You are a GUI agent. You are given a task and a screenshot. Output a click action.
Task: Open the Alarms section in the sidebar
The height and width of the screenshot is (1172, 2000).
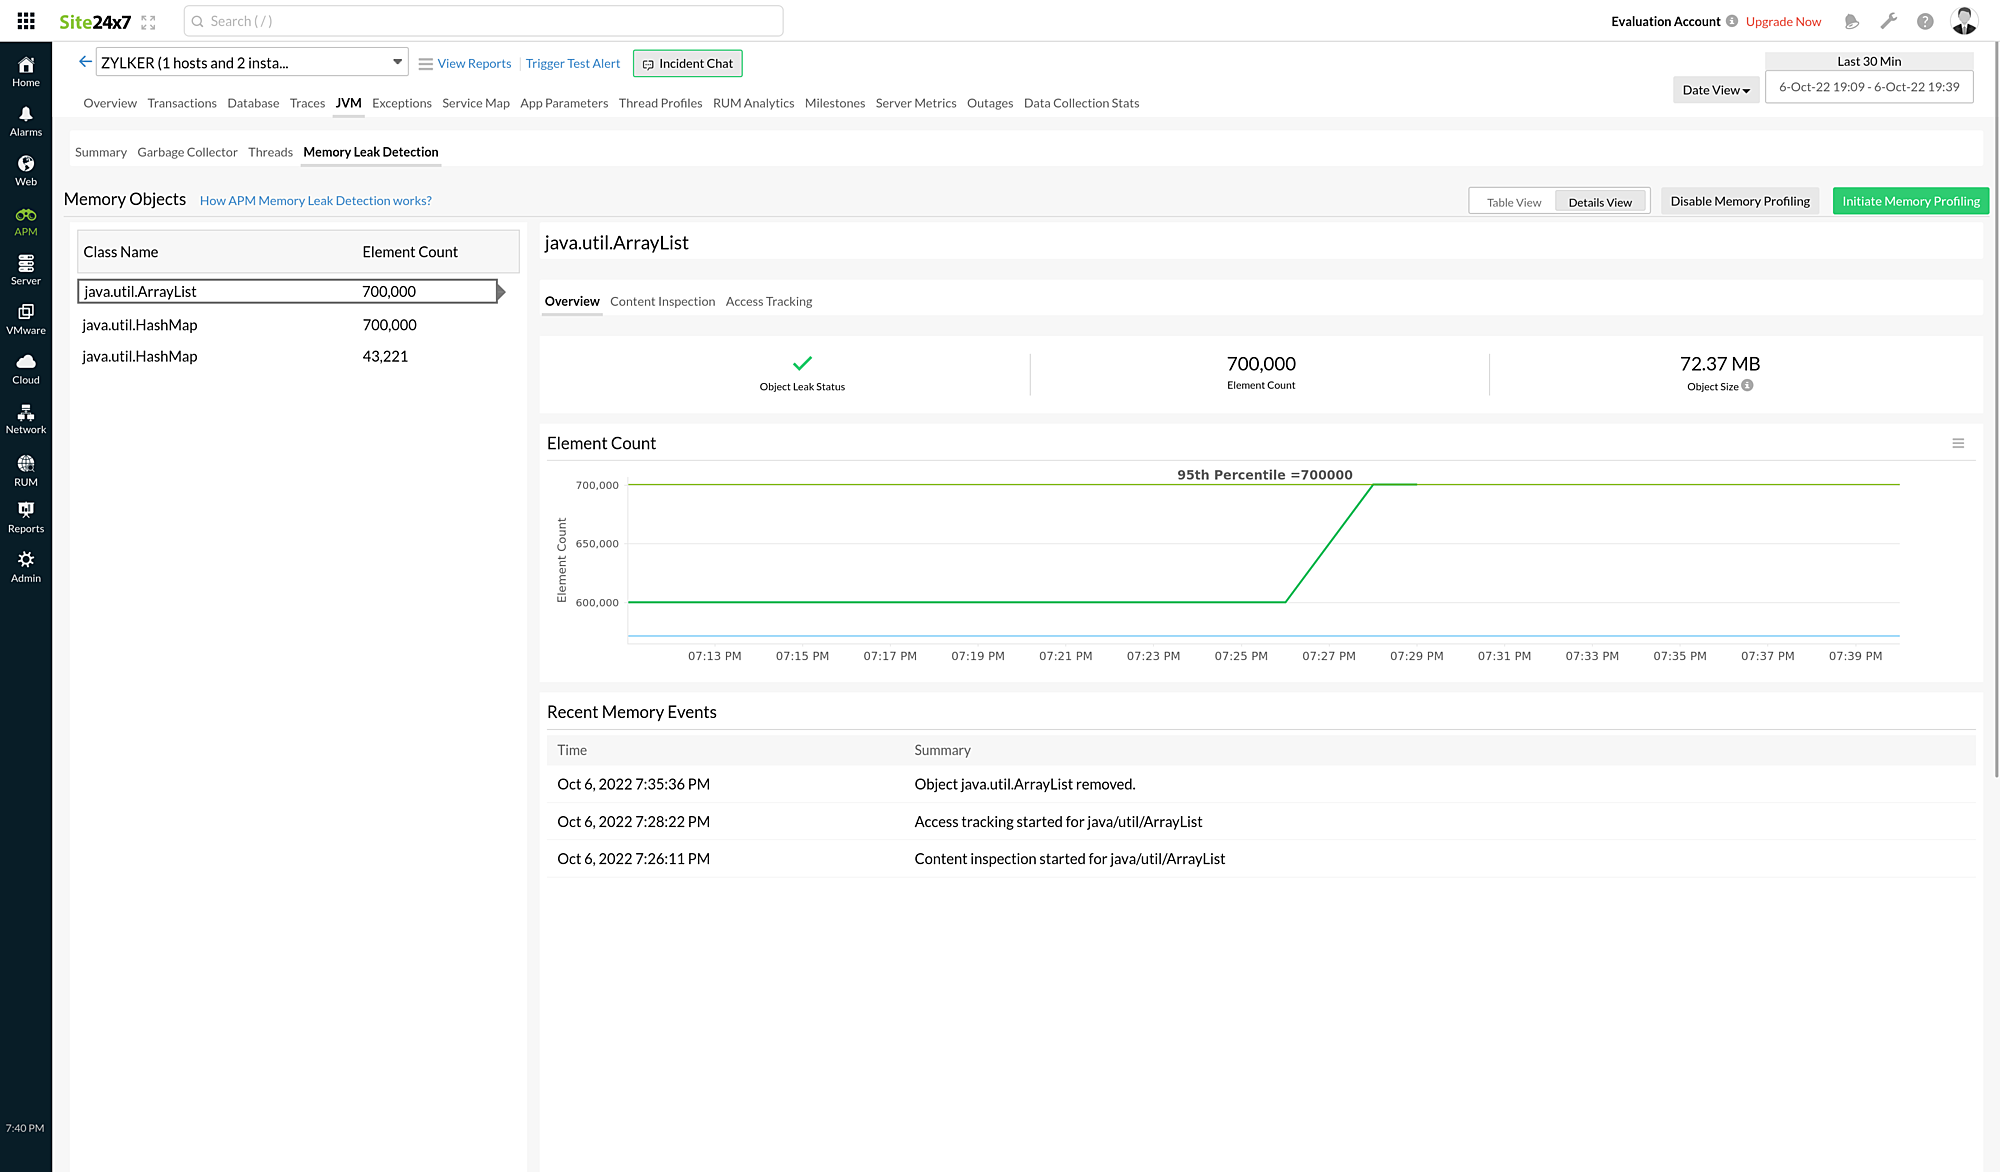25,118
